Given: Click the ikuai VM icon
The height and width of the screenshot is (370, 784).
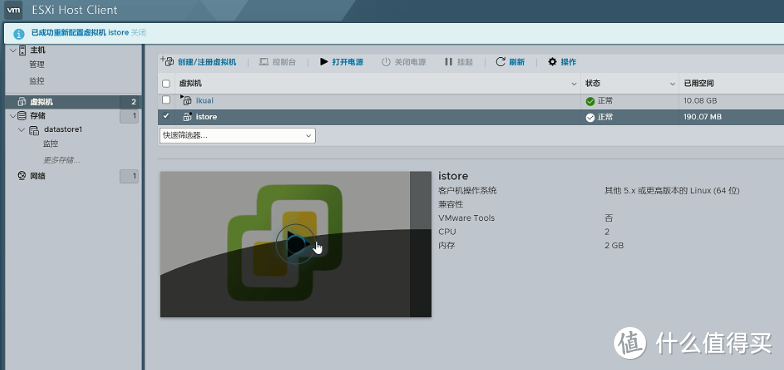Looking at the screenshot, I should [186, 100].
